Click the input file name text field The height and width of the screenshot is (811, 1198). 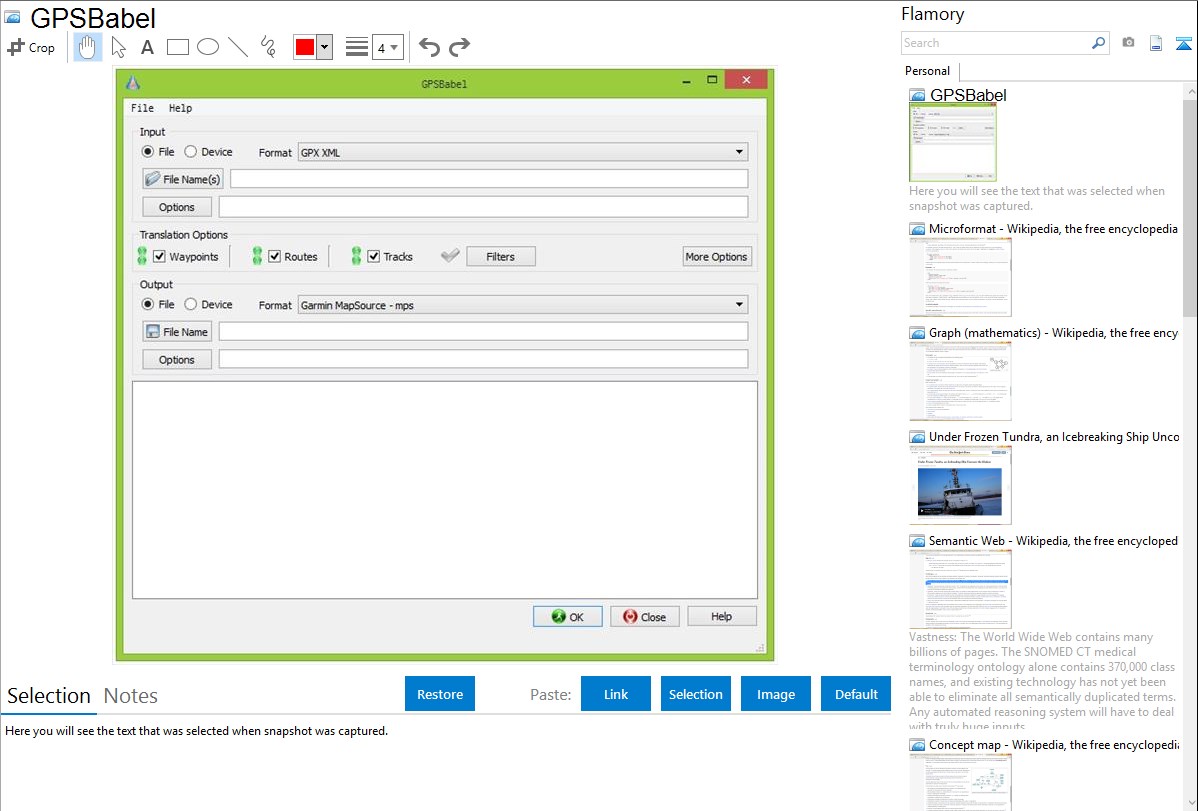click(489, 179)
